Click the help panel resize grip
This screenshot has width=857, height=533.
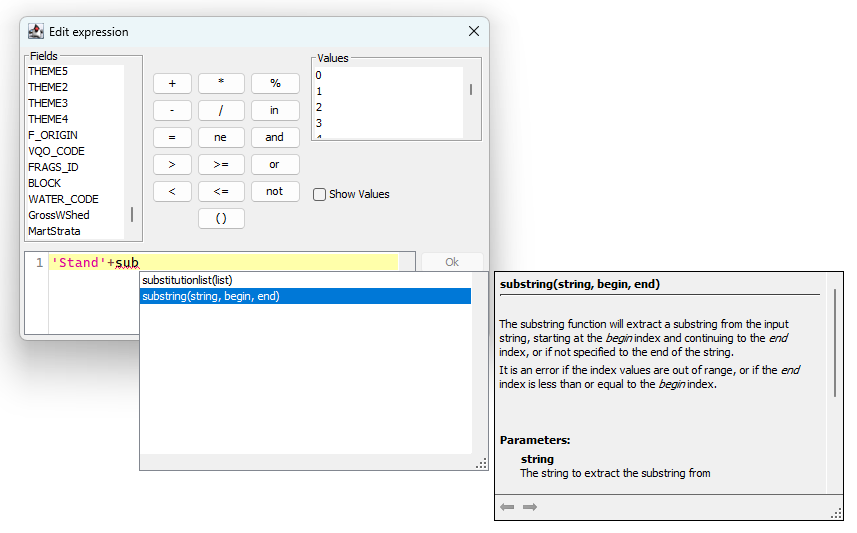[x=836, y=513]
